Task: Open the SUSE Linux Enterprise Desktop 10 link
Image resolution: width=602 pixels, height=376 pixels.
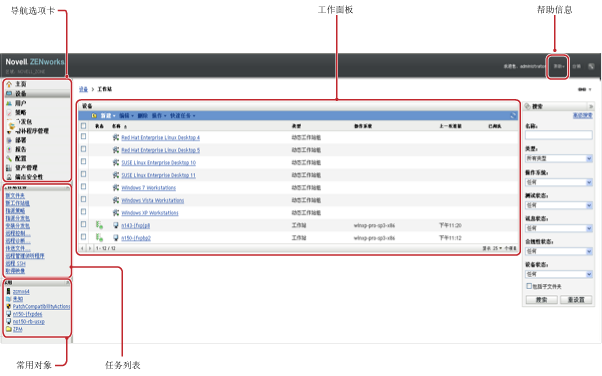Action: point(159,162)
